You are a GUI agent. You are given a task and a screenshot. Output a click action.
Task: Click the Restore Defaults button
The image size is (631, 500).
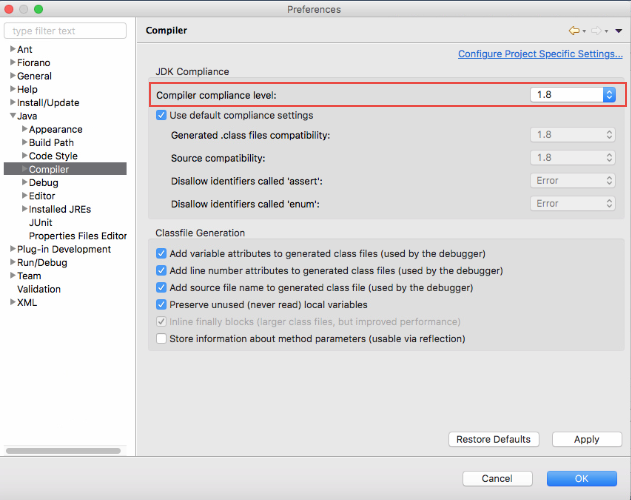tap(493, 439)
